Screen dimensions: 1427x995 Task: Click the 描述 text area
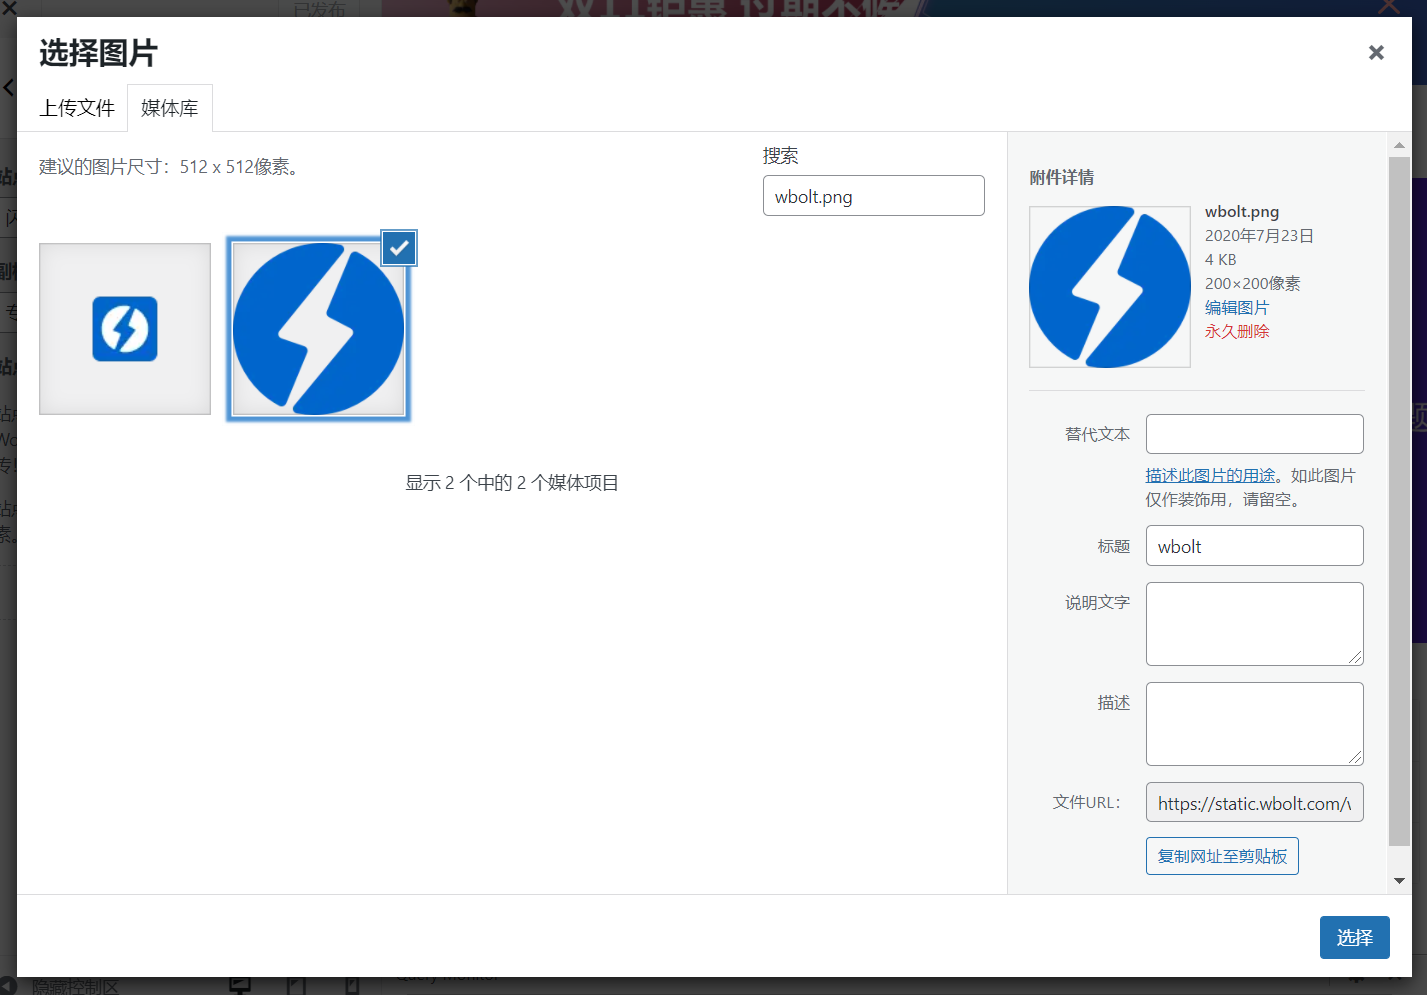1254,724
